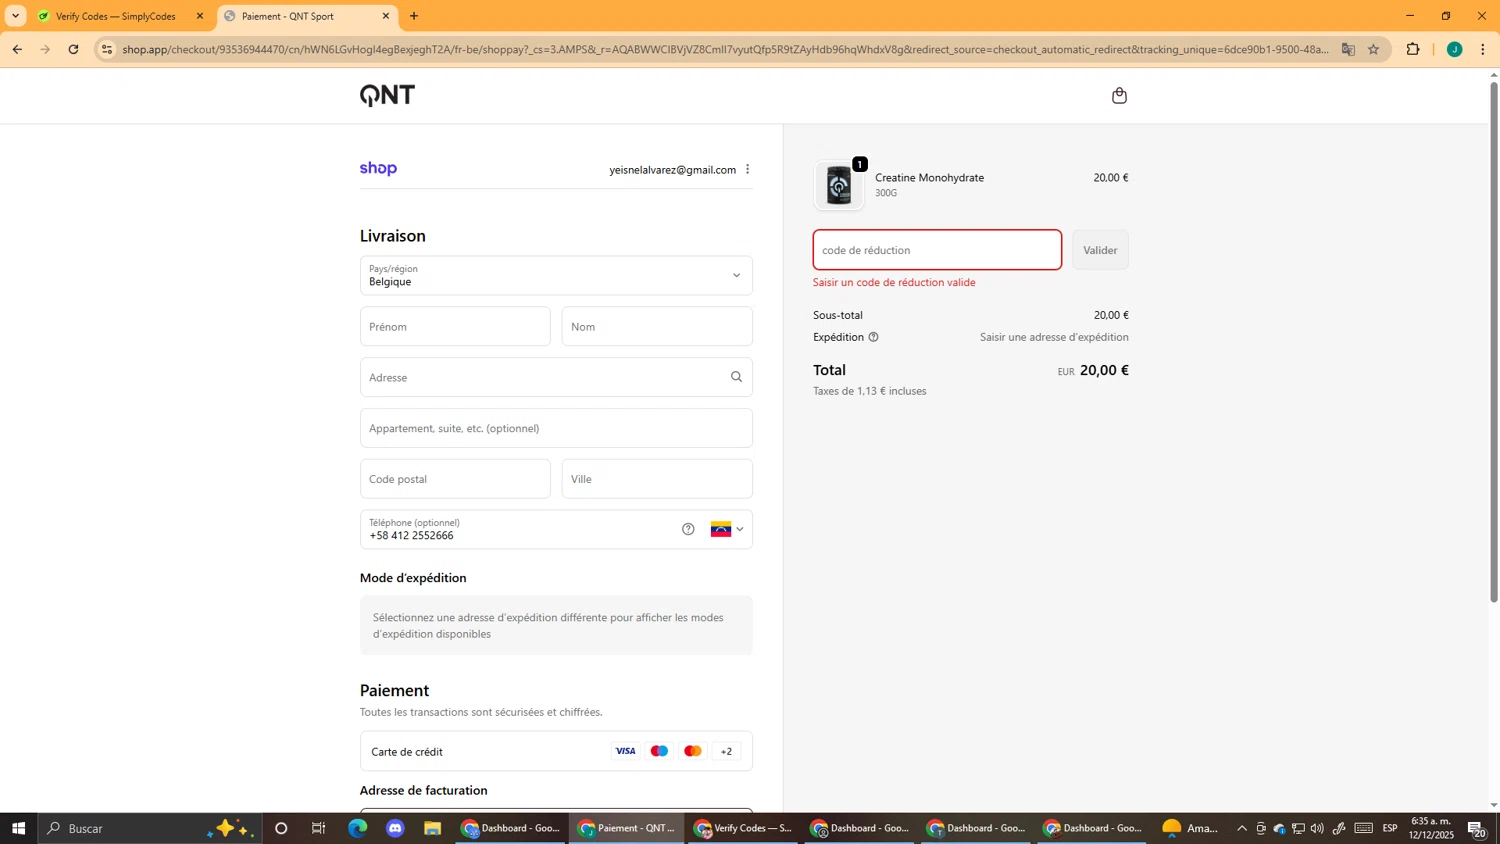Open File Explorer from the taskbar

pyautogui.click(x=432, y=828)
